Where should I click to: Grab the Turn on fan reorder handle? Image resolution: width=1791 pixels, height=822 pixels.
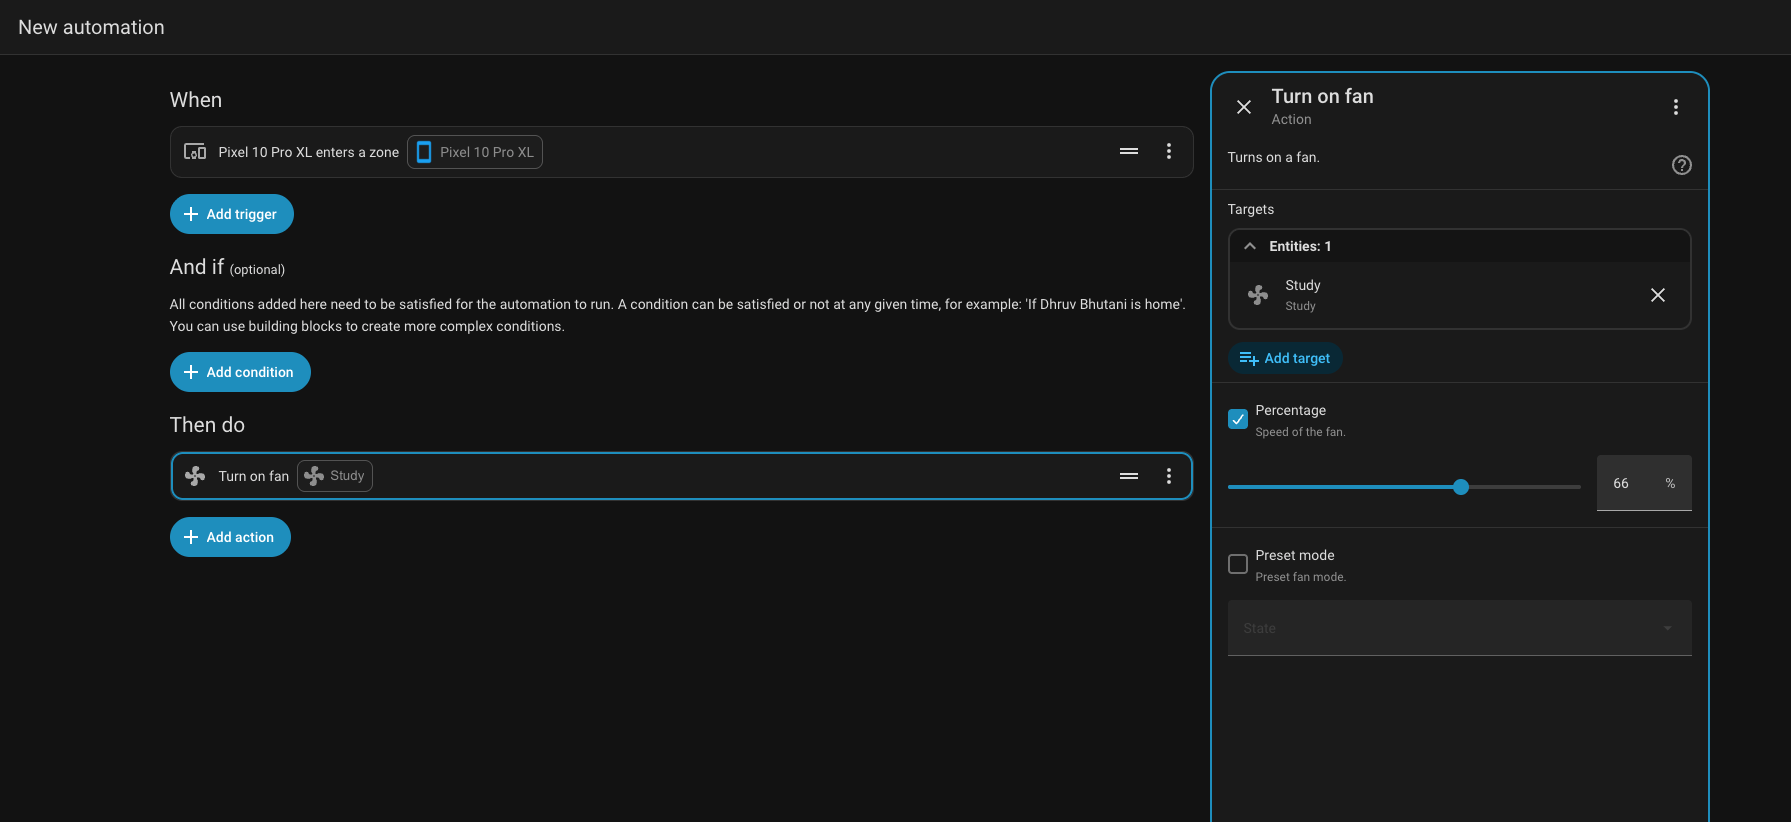coord(1128,476)
